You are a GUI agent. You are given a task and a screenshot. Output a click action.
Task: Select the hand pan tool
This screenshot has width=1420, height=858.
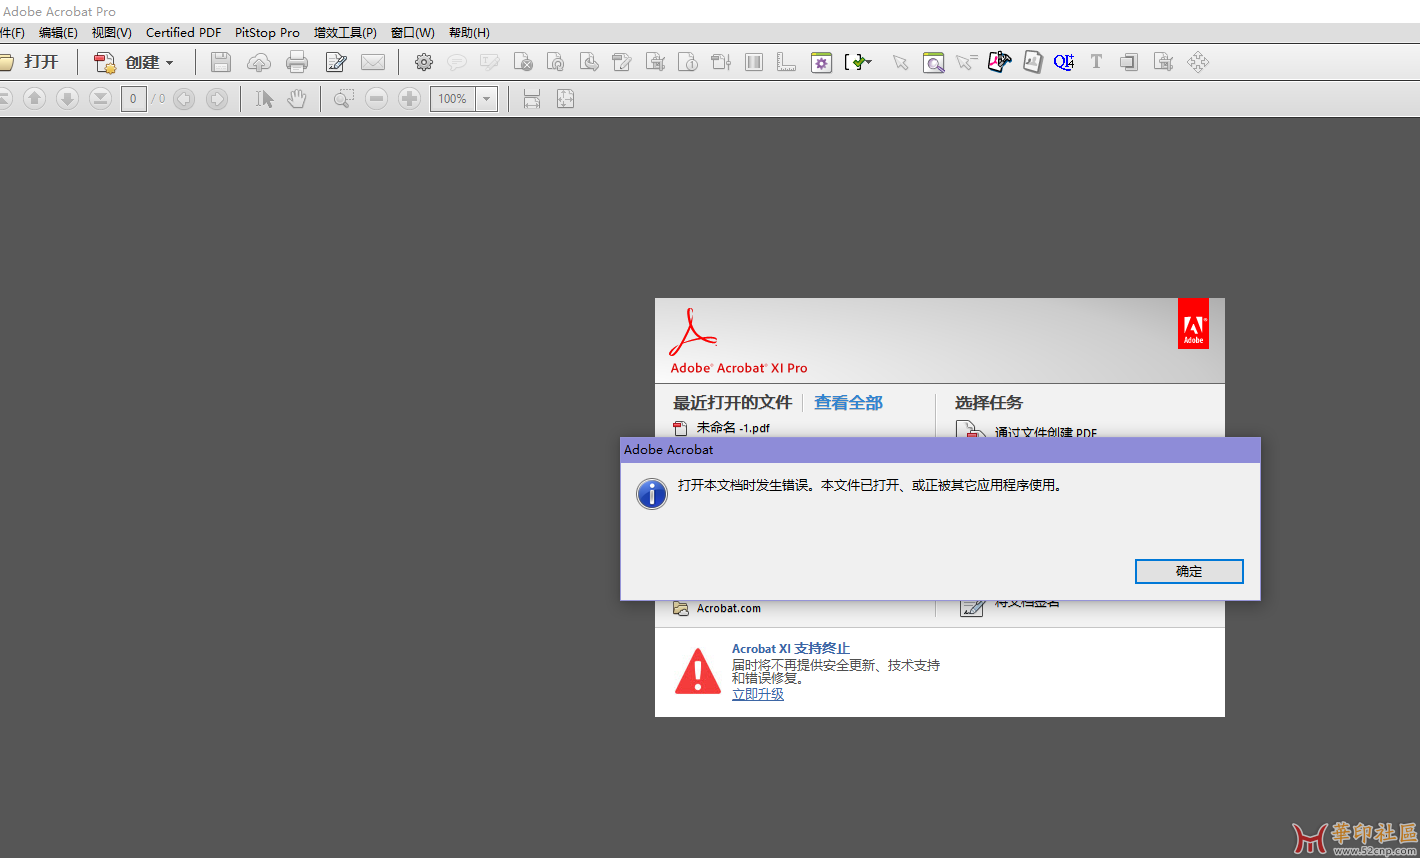pos(297,99)
